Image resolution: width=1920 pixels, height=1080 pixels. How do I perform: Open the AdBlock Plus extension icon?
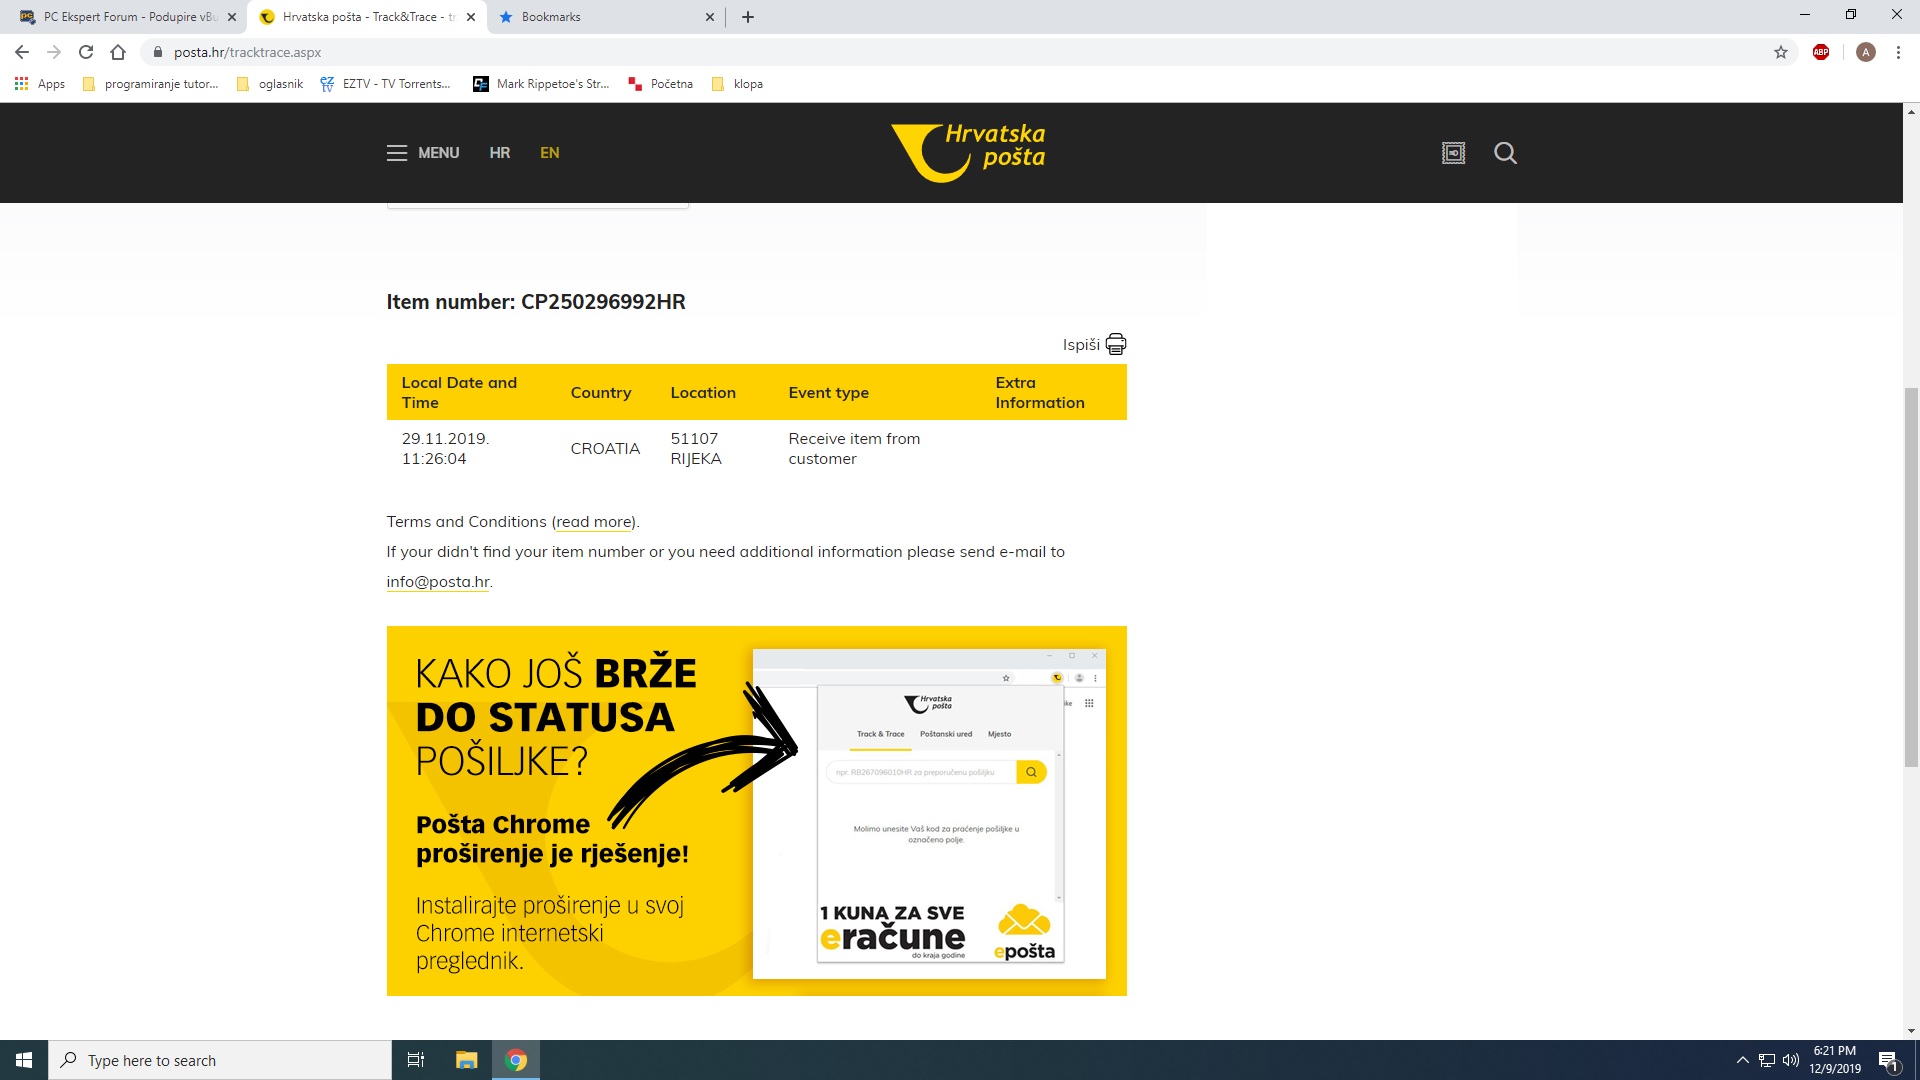tap(1821, 52)
